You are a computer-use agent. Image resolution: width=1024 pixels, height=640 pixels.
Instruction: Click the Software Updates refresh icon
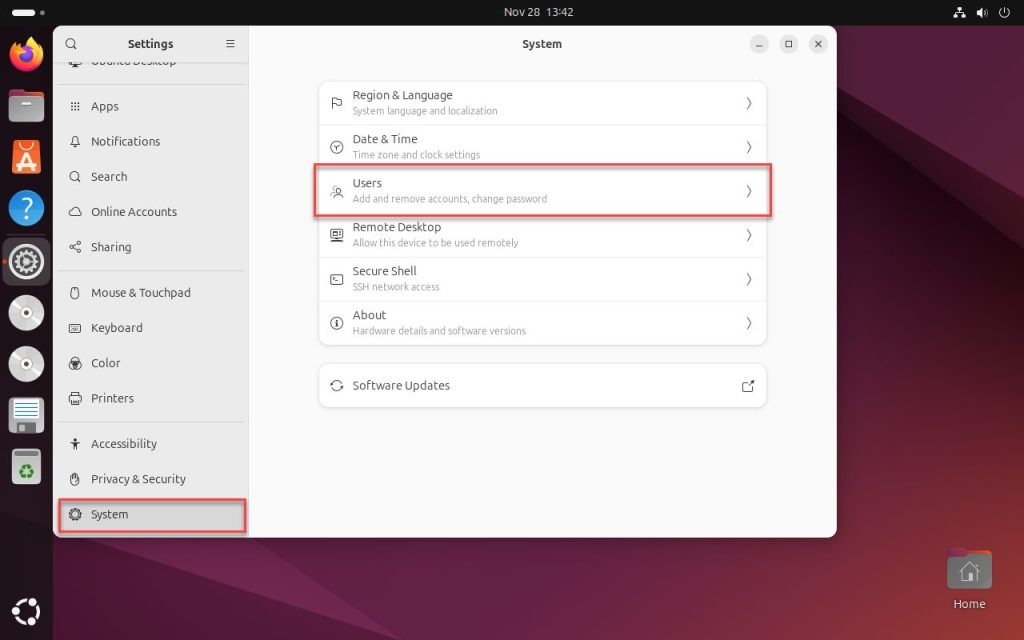click(336, 385)
